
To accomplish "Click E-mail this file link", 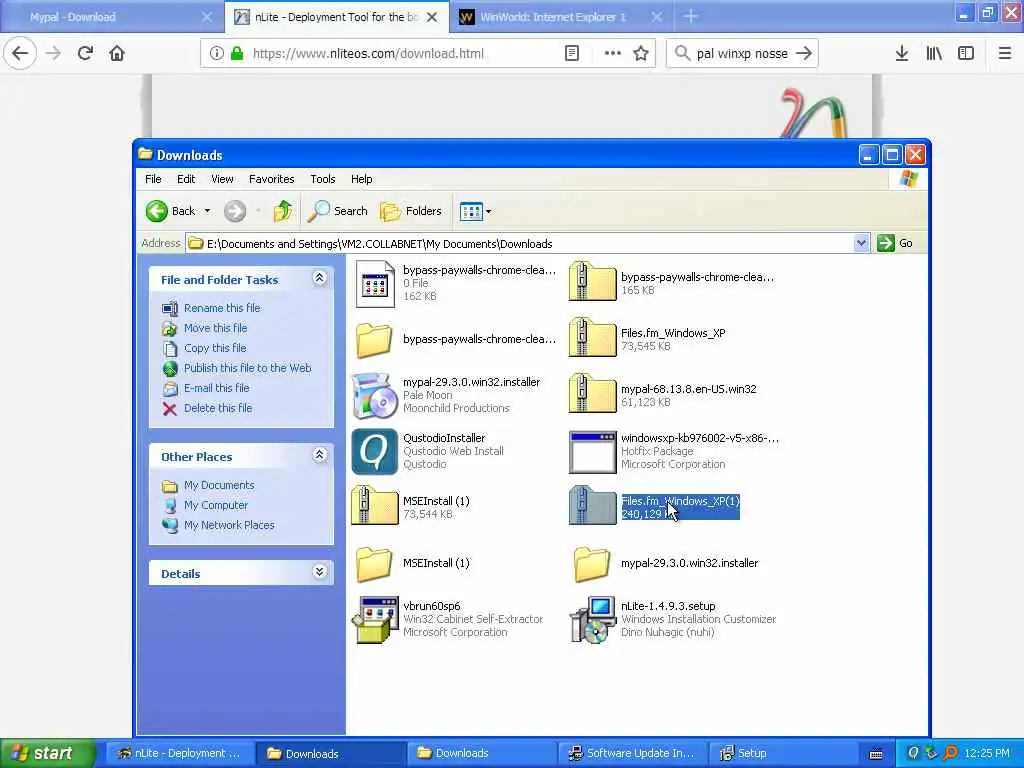I will pyautogui.click(x=216, y=388).
